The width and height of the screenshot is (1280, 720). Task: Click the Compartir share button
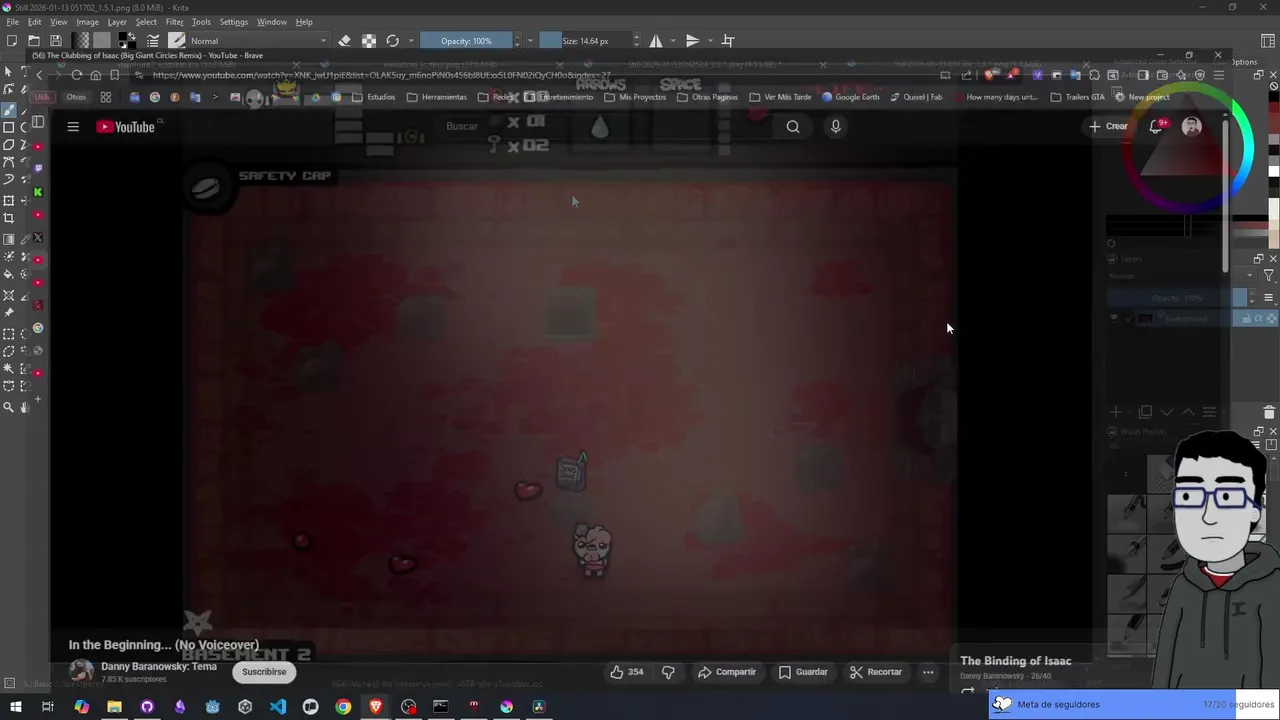[727, 672]
